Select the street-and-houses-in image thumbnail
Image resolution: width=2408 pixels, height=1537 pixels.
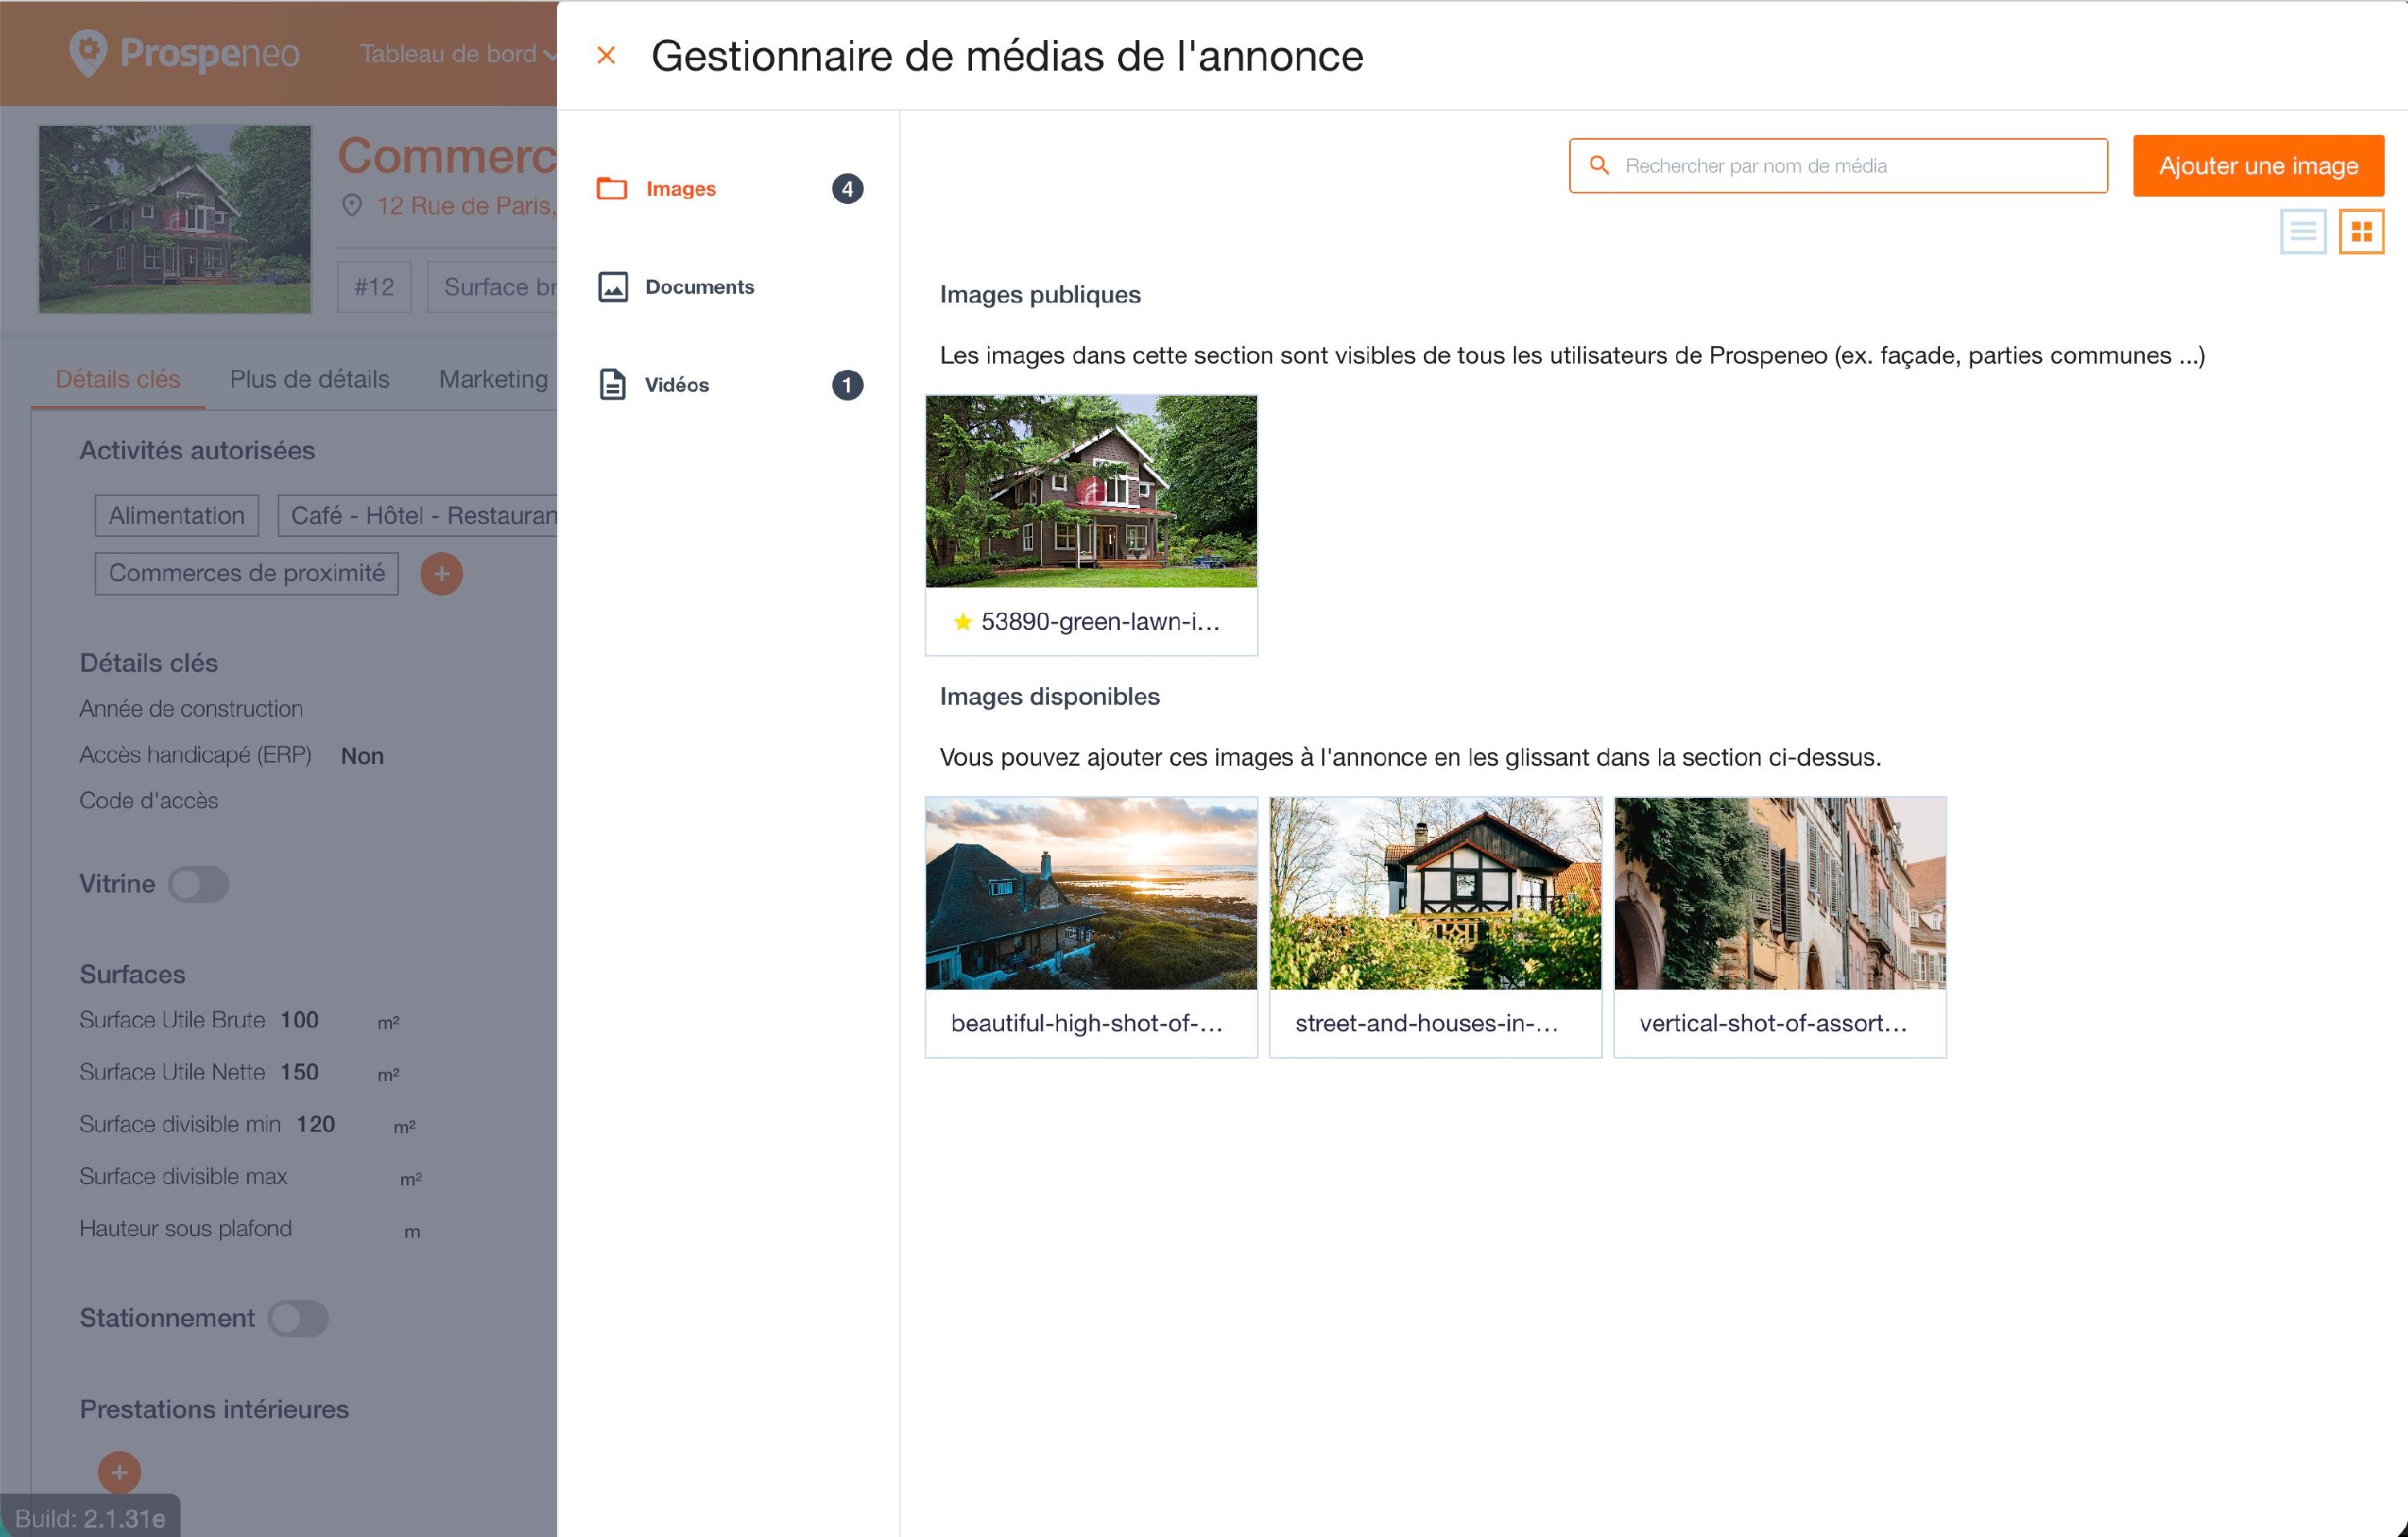(x=1436, y=893)
